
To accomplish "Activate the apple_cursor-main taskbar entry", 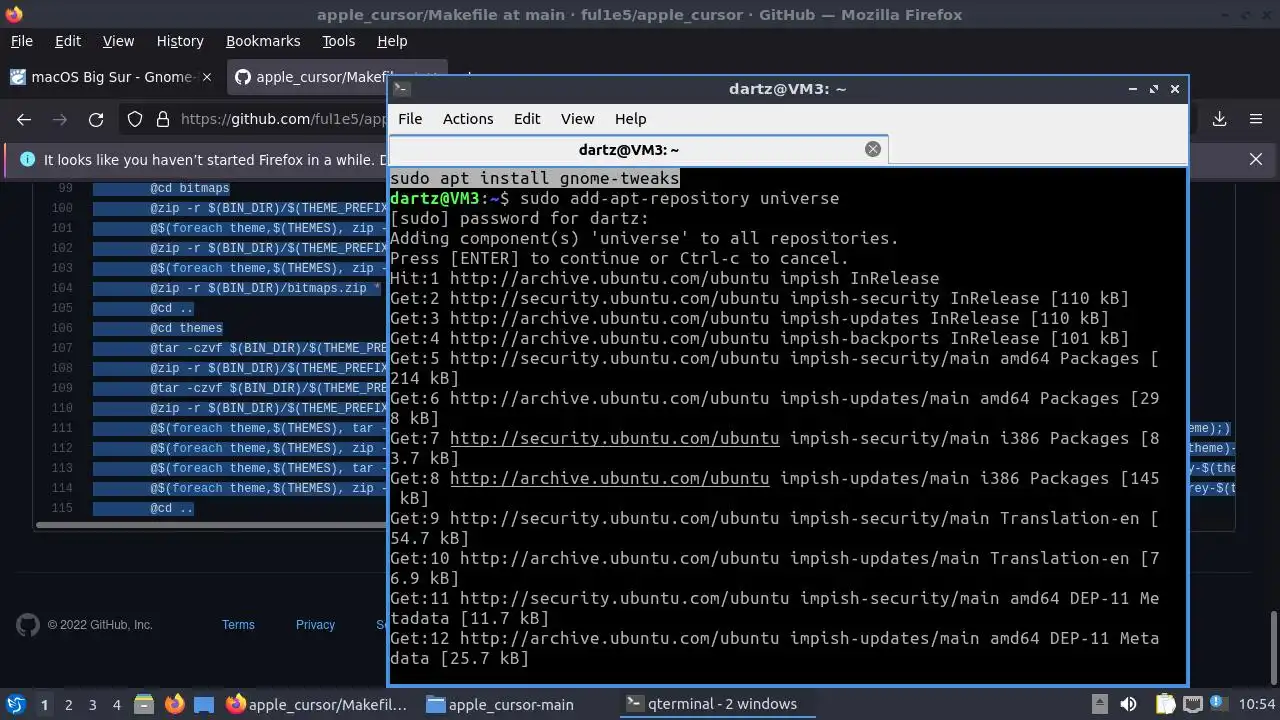I will pos(500,704).
